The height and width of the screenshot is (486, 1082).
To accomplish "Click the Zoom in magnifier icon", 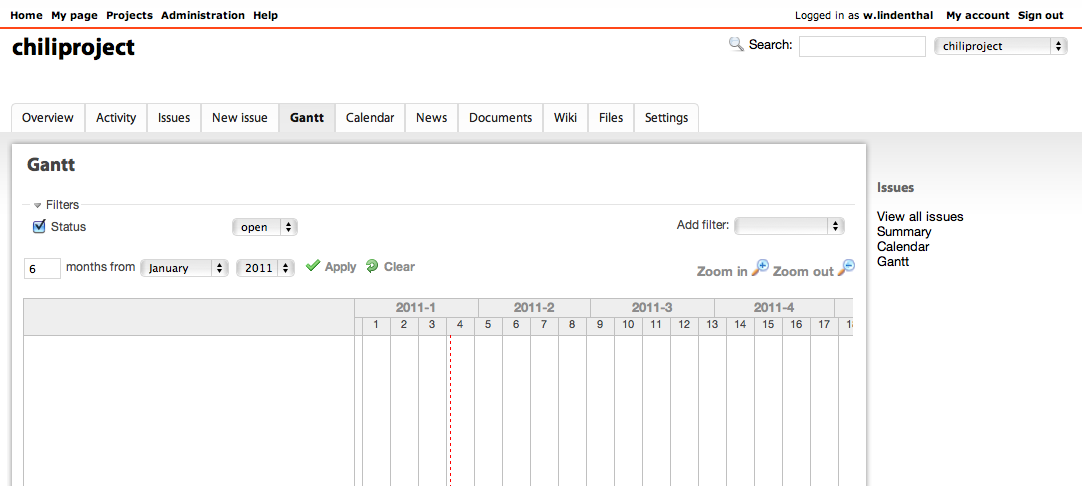I will click(760, 268).
